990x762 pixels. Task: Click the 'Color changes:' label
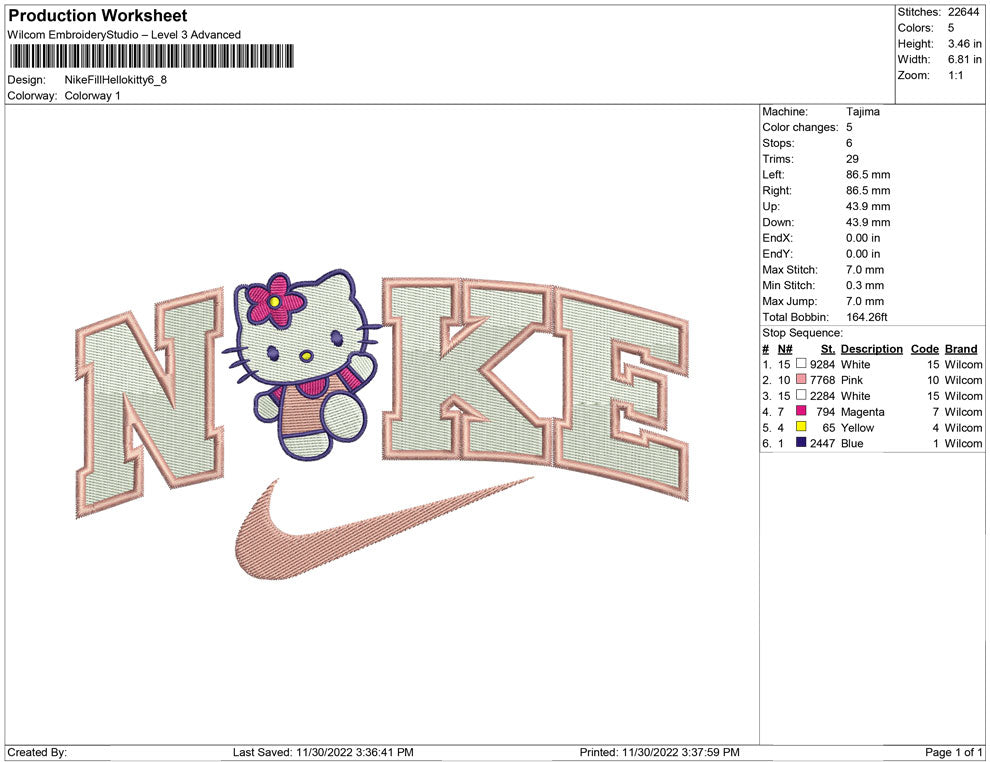click(x=800, y=127)
